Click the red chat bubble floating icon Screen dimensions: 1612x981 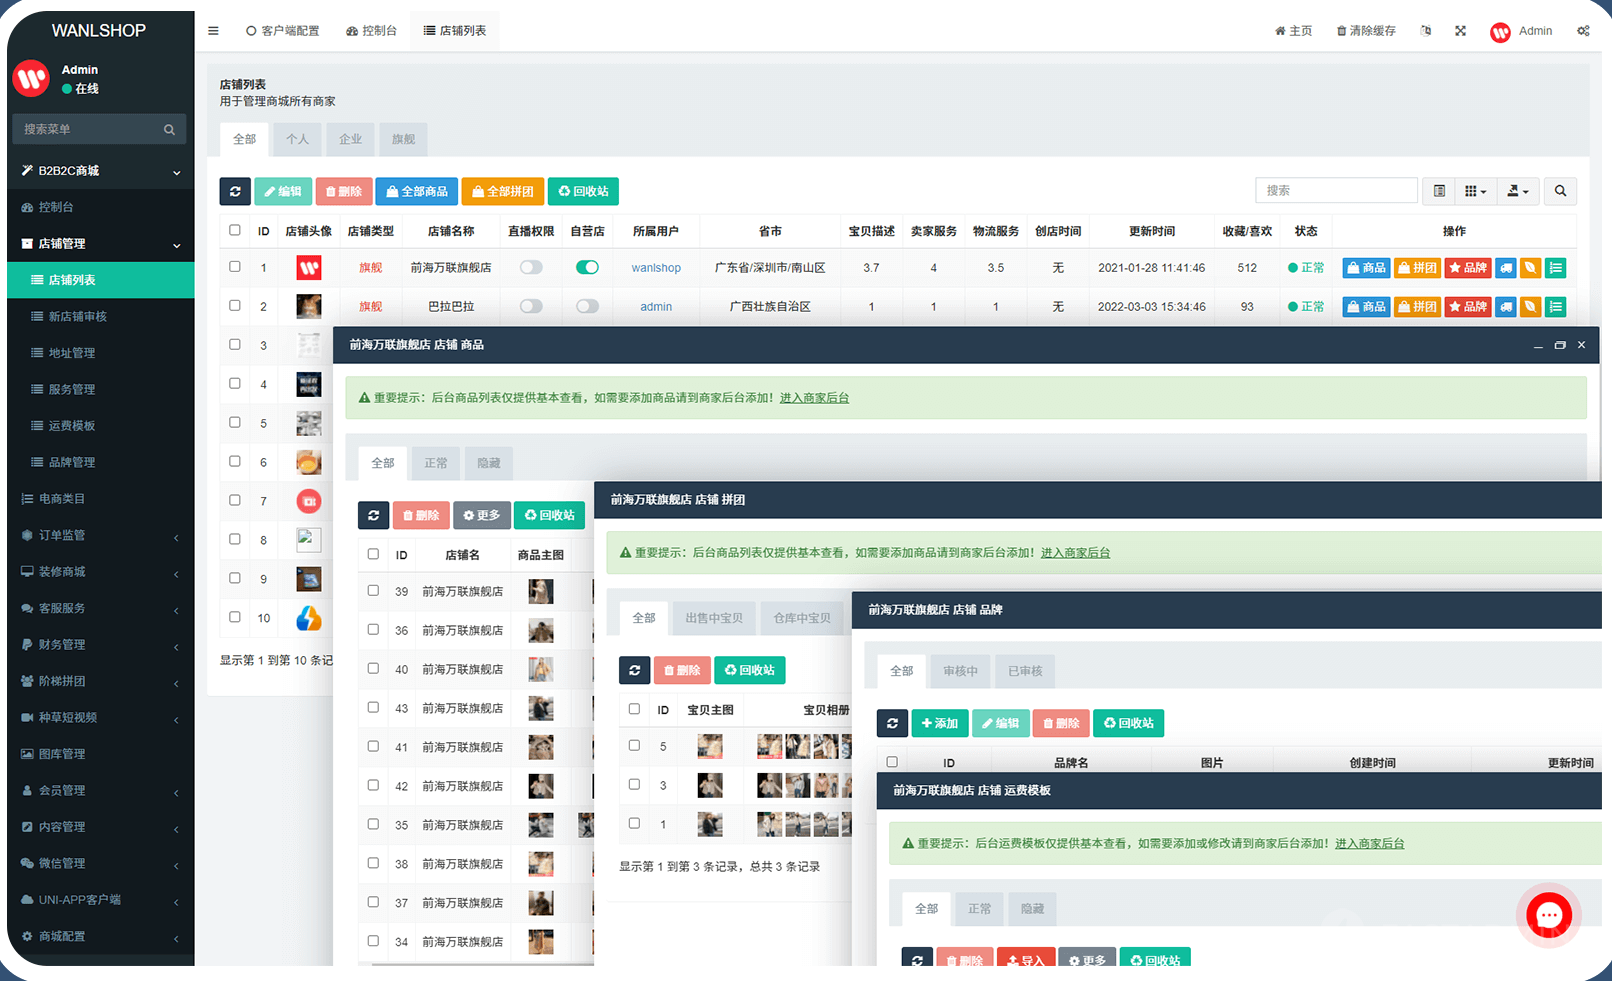click(x=1548, y=914)
